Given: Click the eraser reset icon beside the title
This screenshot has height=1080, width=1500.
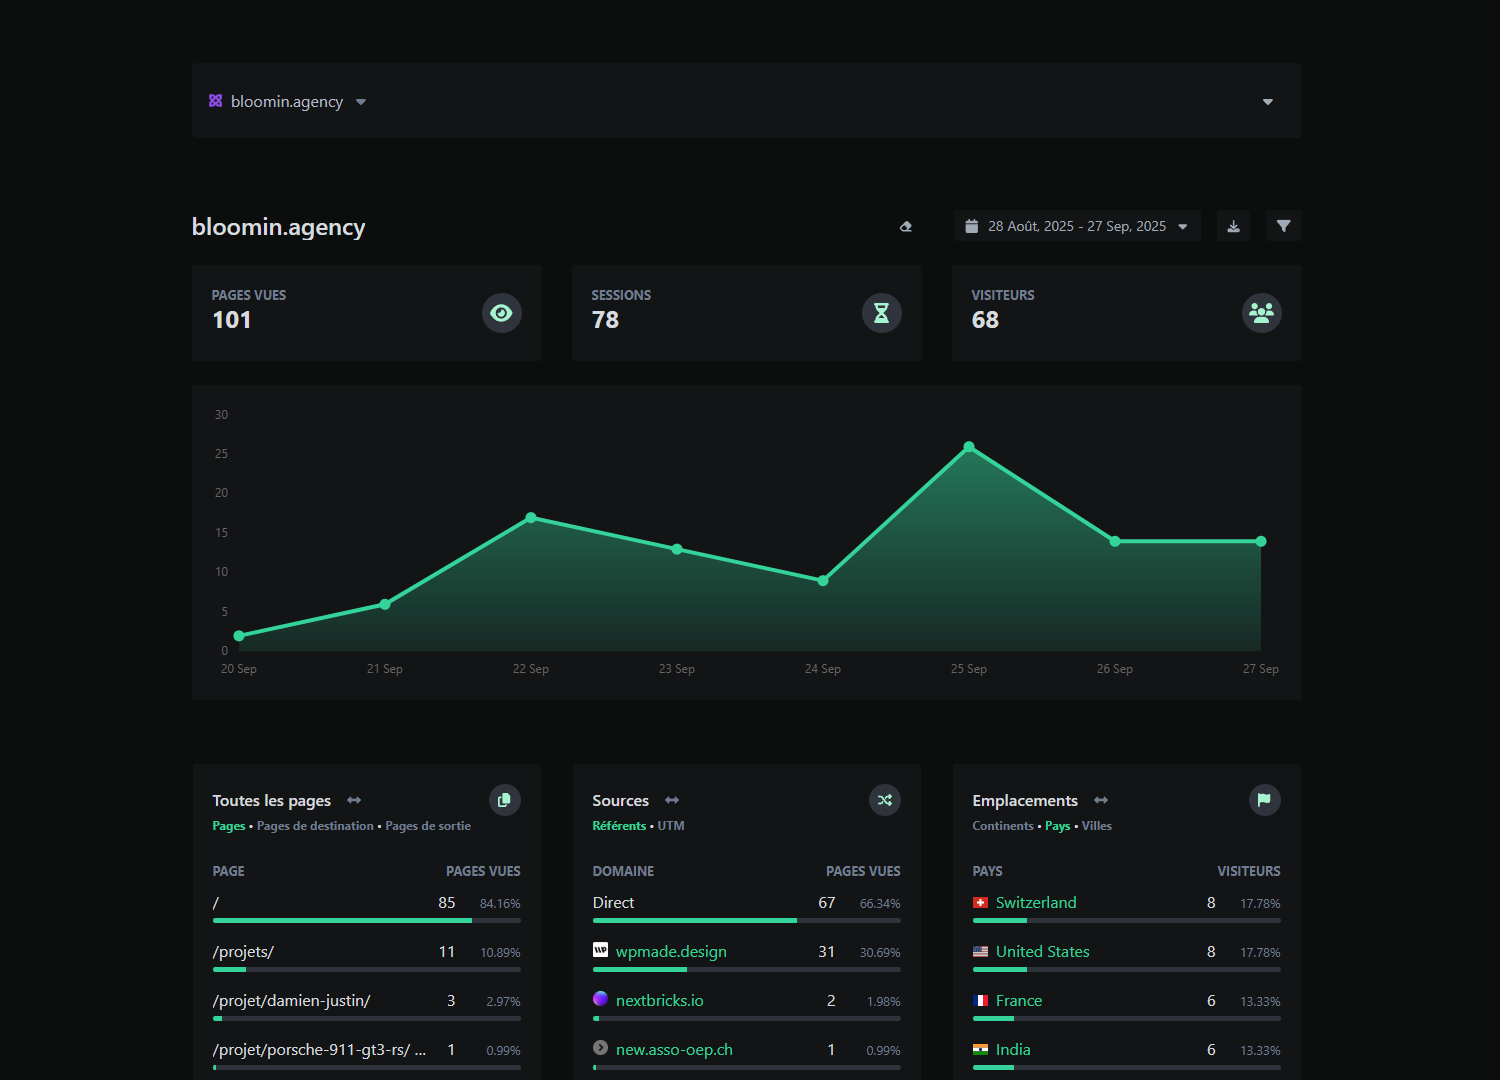Looking at the screenshot, I should (x=906, y=227).
